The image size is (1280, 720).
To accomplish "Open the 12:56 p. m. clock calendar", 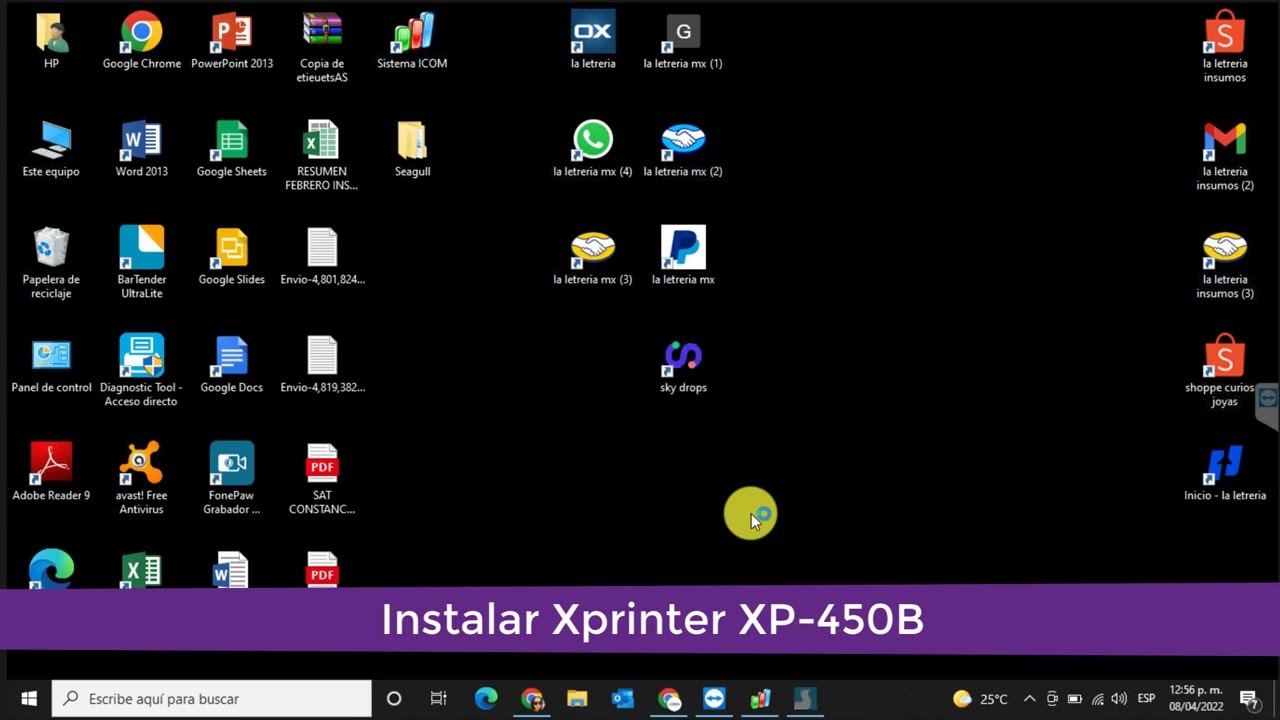I will click(x=1196, y=699).
